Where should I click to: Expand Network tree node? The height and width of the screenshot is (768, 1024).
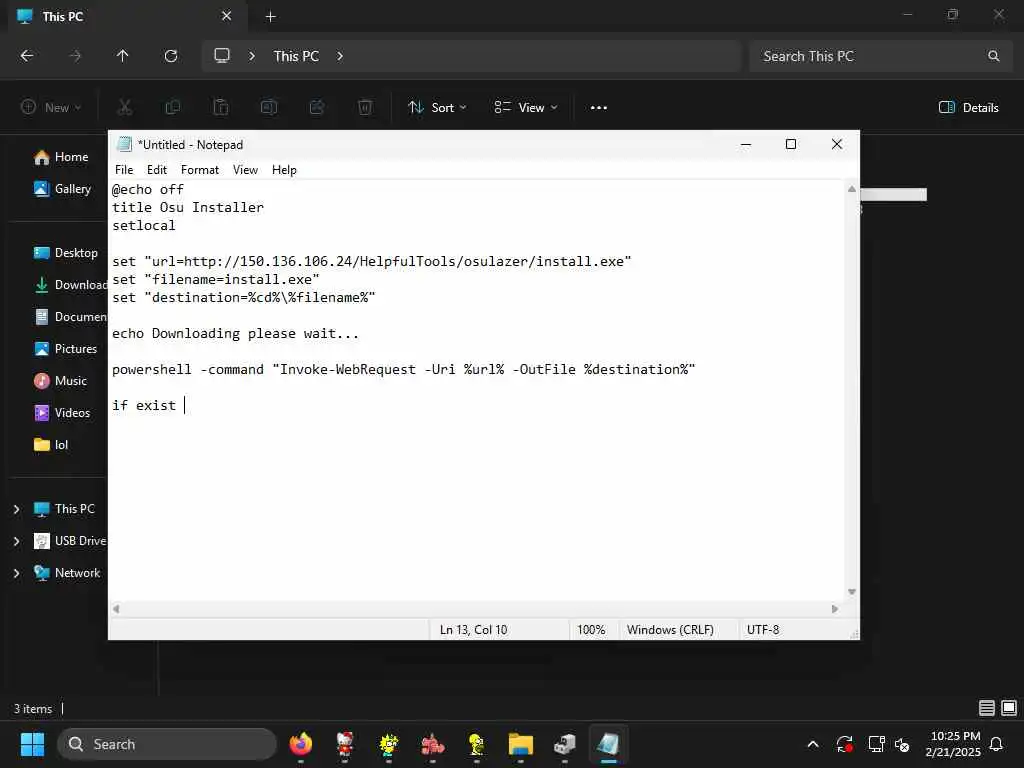click(16, 573)
